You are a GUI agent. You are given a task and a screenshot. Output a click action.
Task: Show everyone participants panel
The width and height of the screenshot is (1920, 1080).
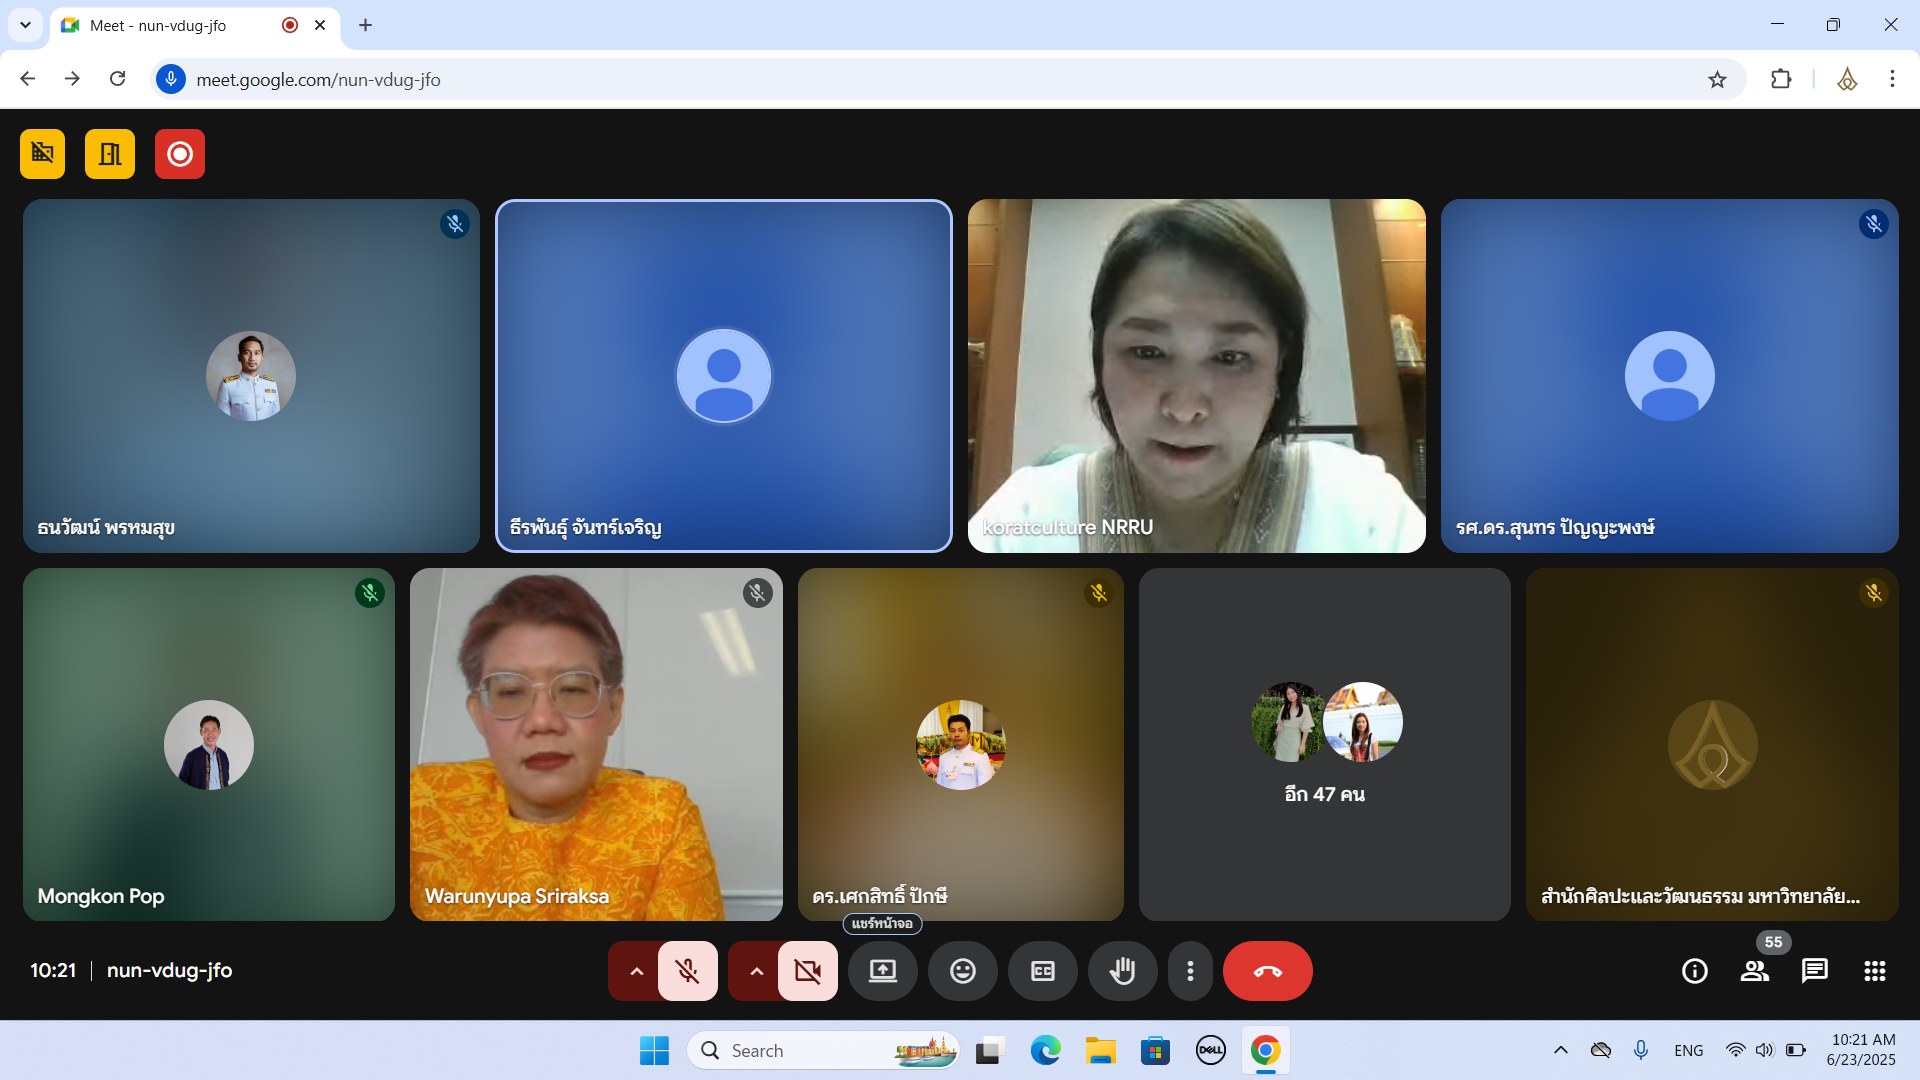1755,971
